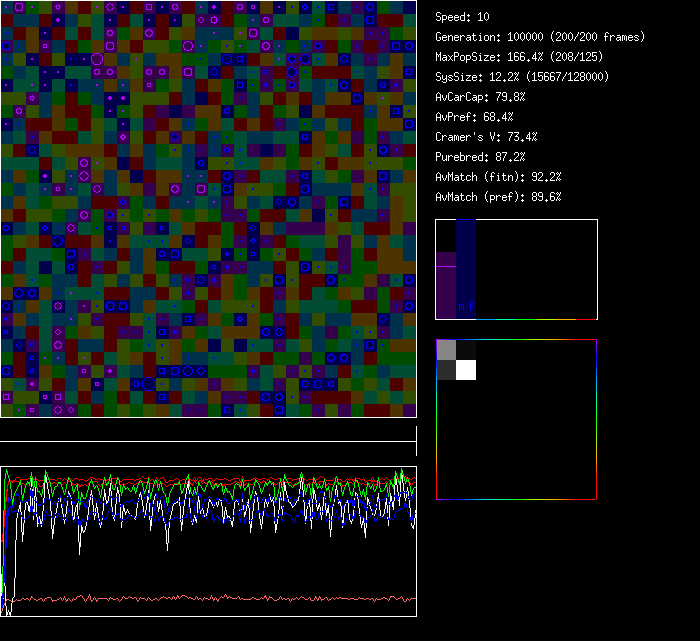Select the white square in the matrix panel
700x641 pixels.
466,370
